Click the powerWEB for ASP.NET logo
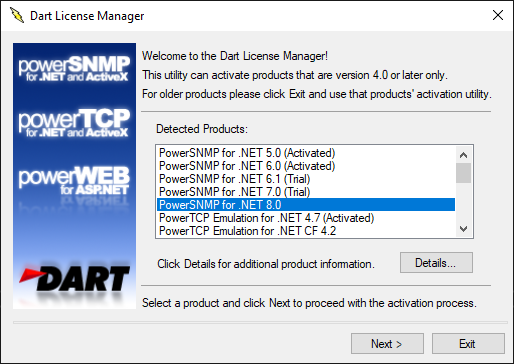This screenshot has width=514, height=364. (74, 181)
